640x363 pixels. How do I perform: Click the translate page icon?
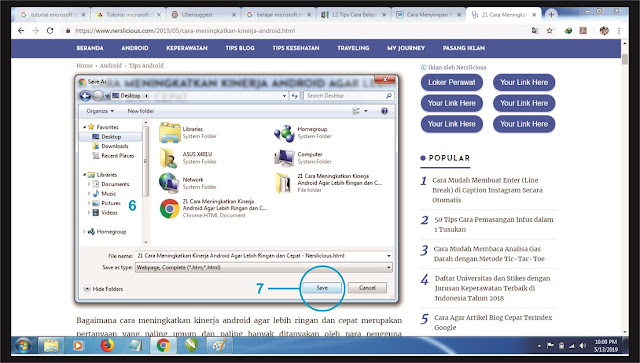tap(535, 31)
